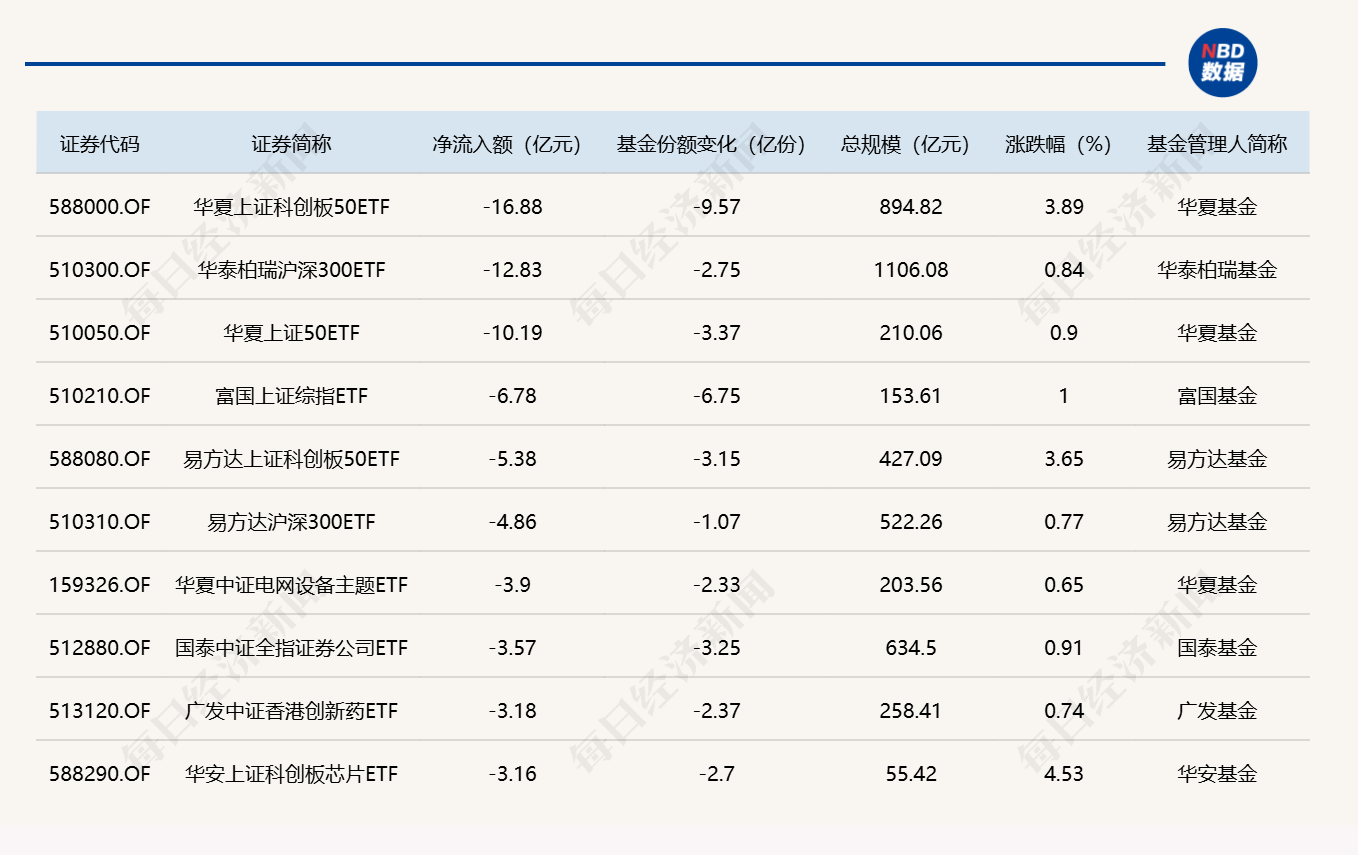This screenshot has height=855, width=1358.
Task: Select the 证券代码 column header
Action: pos(100,144)
